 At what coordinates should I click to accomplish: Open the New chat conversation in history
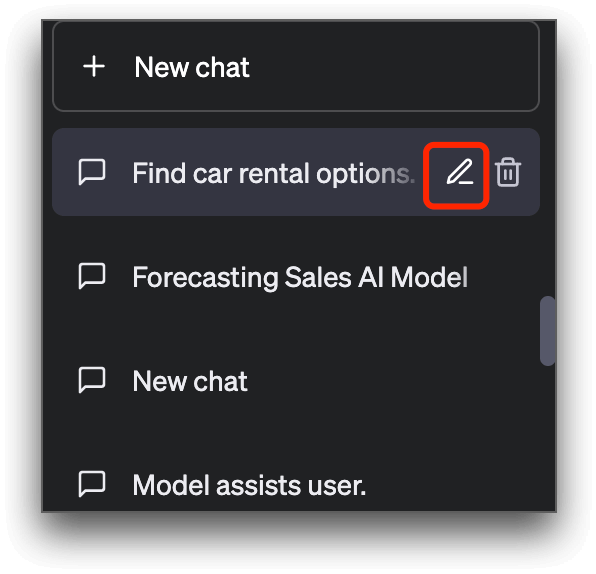[296, 380]
